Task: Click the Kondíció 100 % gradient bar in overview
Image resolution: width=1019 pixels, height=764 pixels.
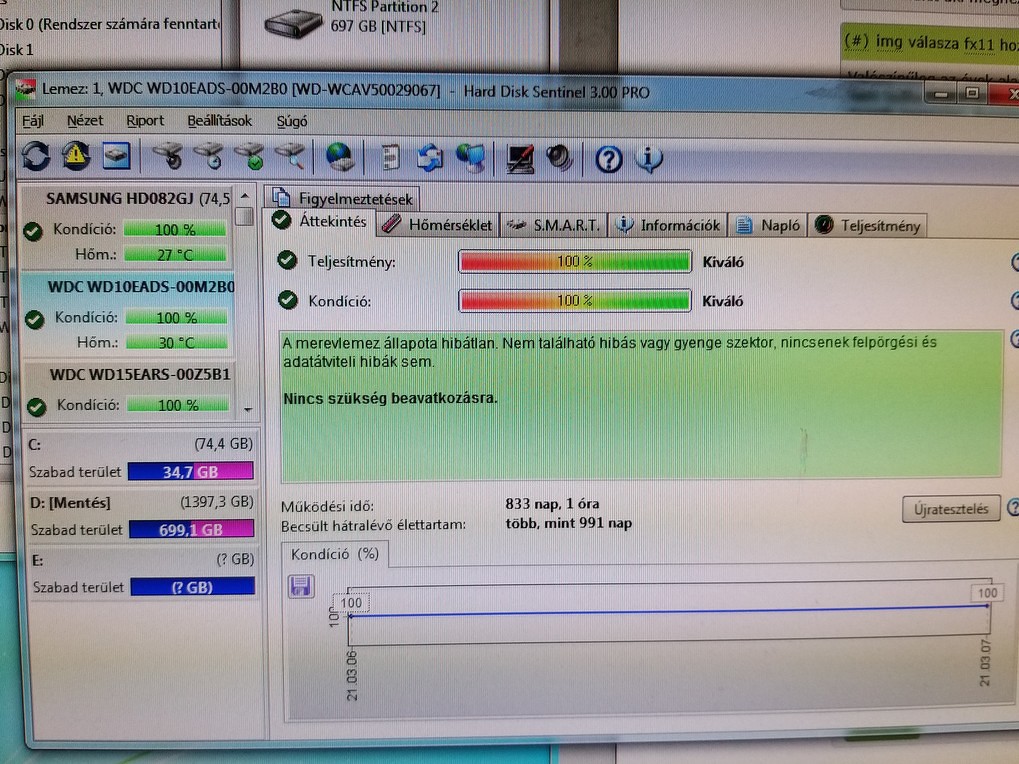Action: point(574,301)
